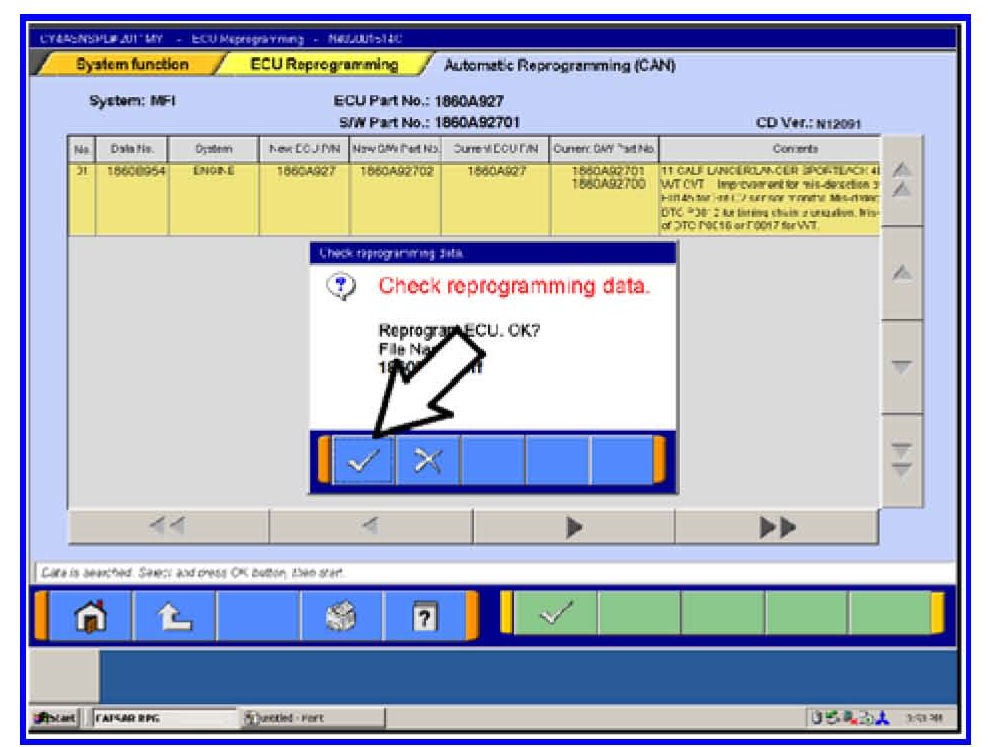Switch to the System function tab
The image size is (988, 747).
pyautogui.click(x=132, y=65)
